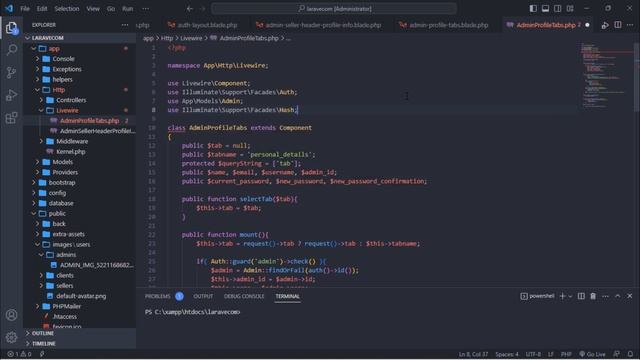
Task: Collapse the LARAVECOM root folder
Action: [x=80, y=38]
